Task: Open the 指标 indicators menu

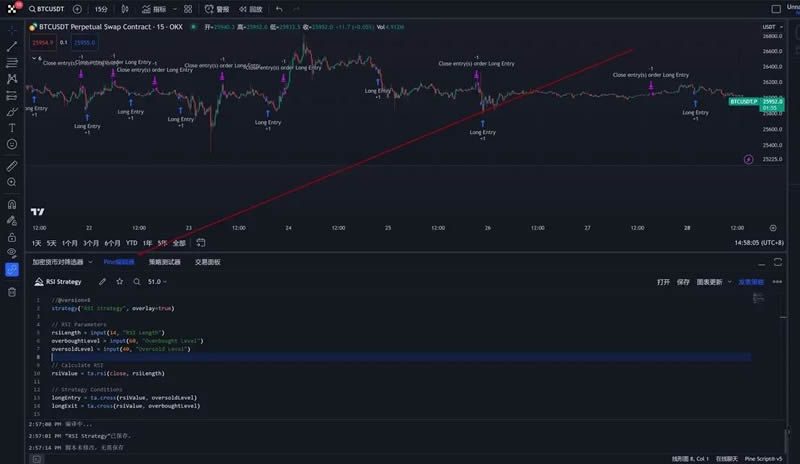Action: tap(154, 9)
